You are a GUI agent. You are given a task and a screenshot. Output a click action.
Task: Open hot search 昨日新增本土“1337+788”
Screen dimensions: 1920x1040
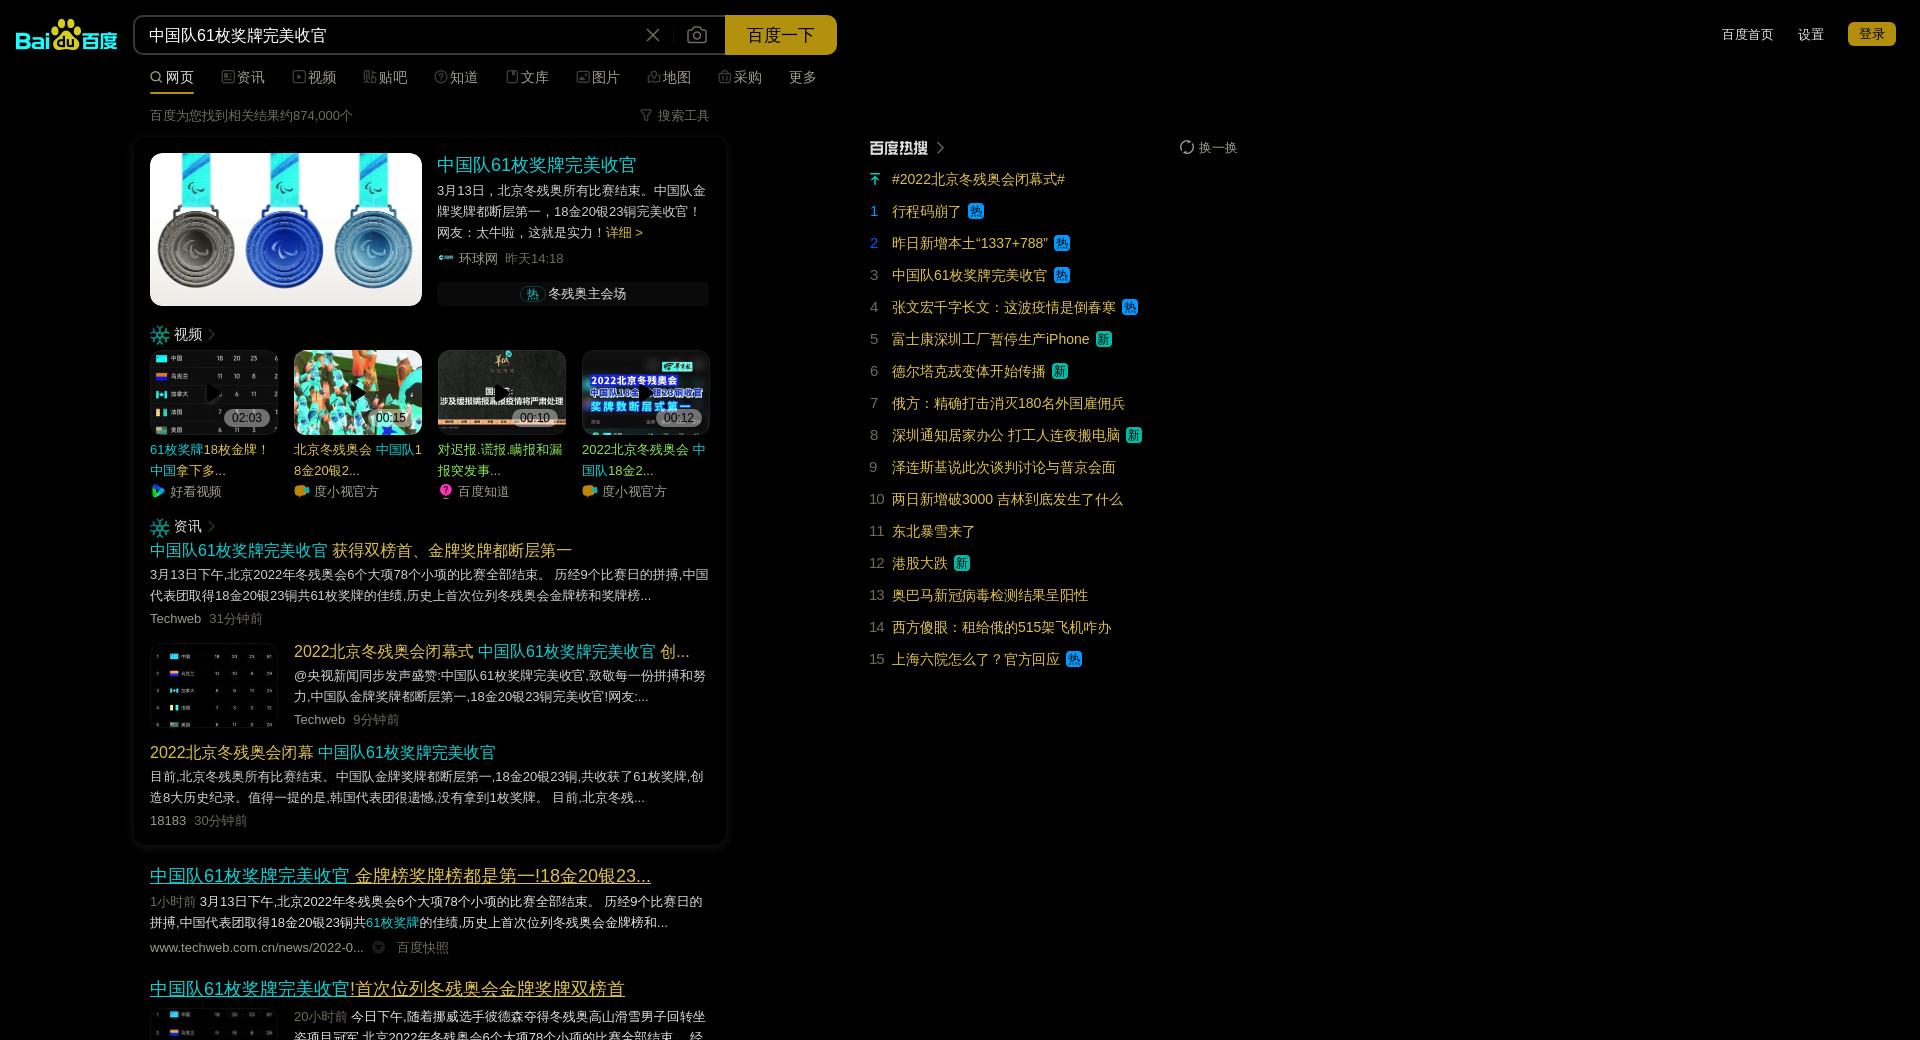pos(970,243)
